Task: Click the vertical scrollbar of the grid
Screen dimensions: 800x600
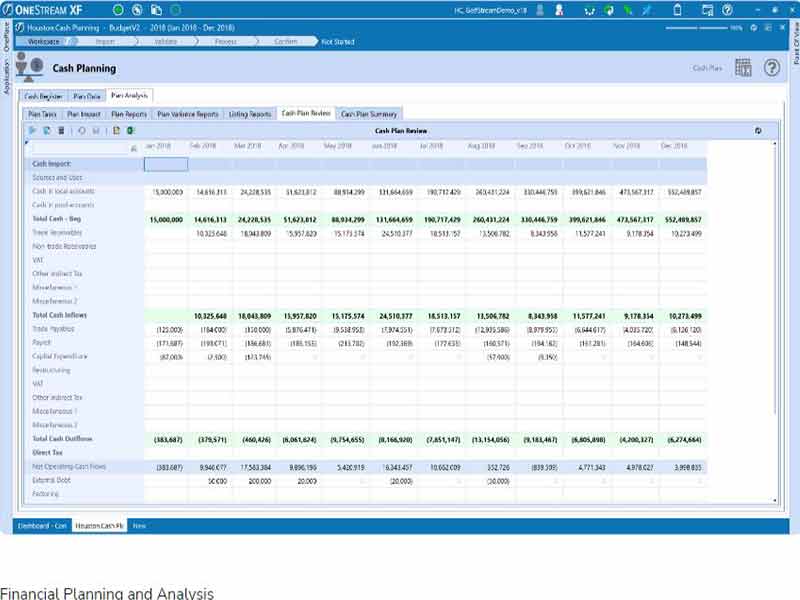Action: click(775, 300)
